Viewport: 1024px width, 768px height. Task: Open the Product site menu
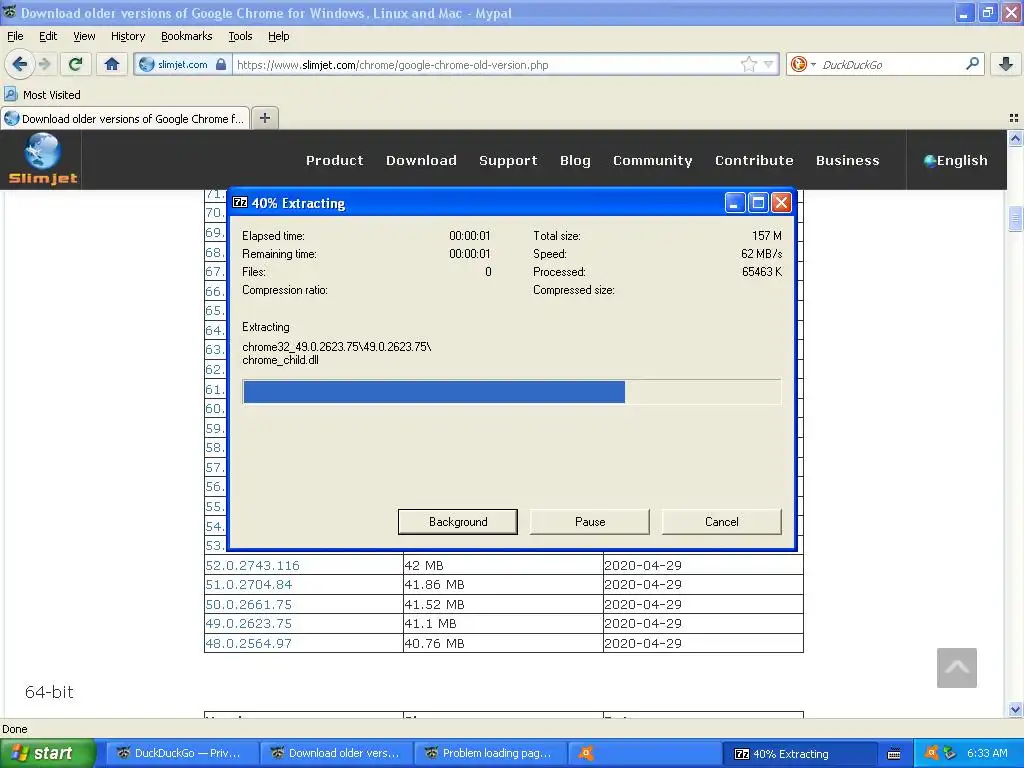(334, 160)
